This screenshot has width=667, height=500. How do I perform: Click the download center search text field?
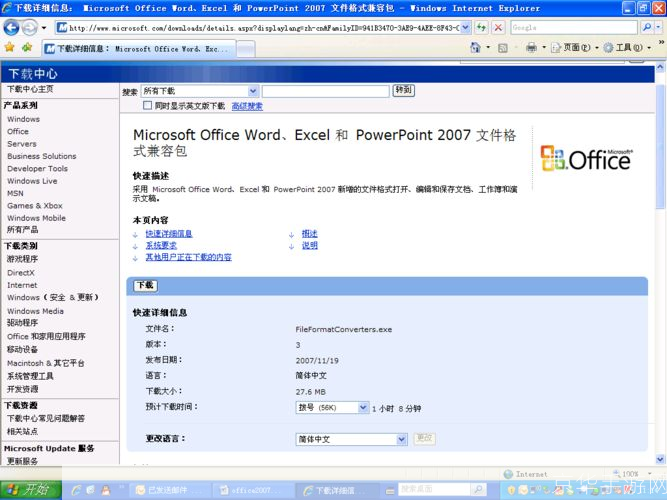pos(326,91)
